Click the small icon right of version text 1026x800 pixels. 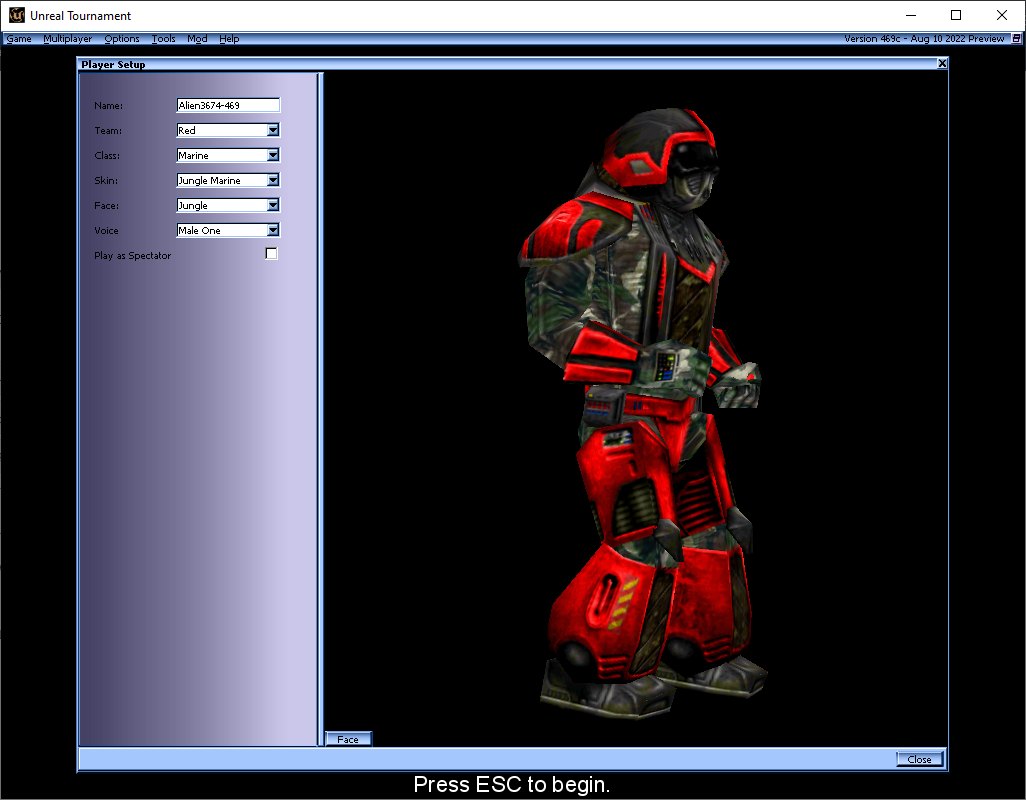tap(1016, 39)
